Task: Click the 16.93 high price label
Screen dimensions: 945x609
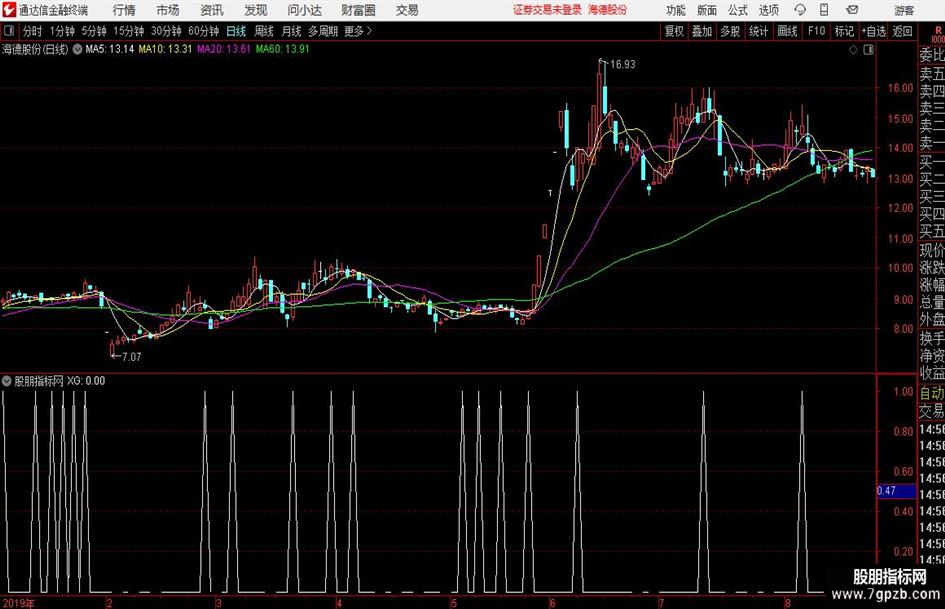Action: point(623,65)
